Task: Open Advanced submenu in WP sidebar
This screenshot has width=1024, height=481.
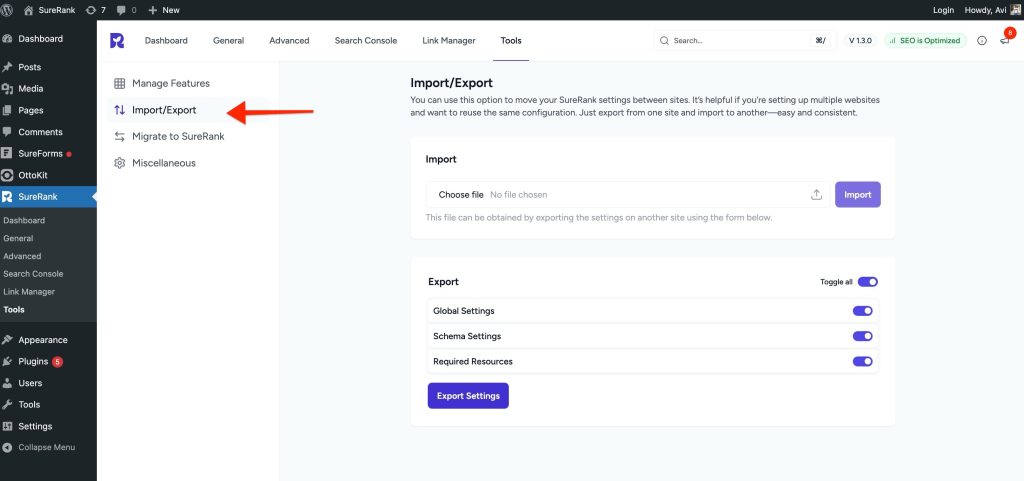Action: 22,256
